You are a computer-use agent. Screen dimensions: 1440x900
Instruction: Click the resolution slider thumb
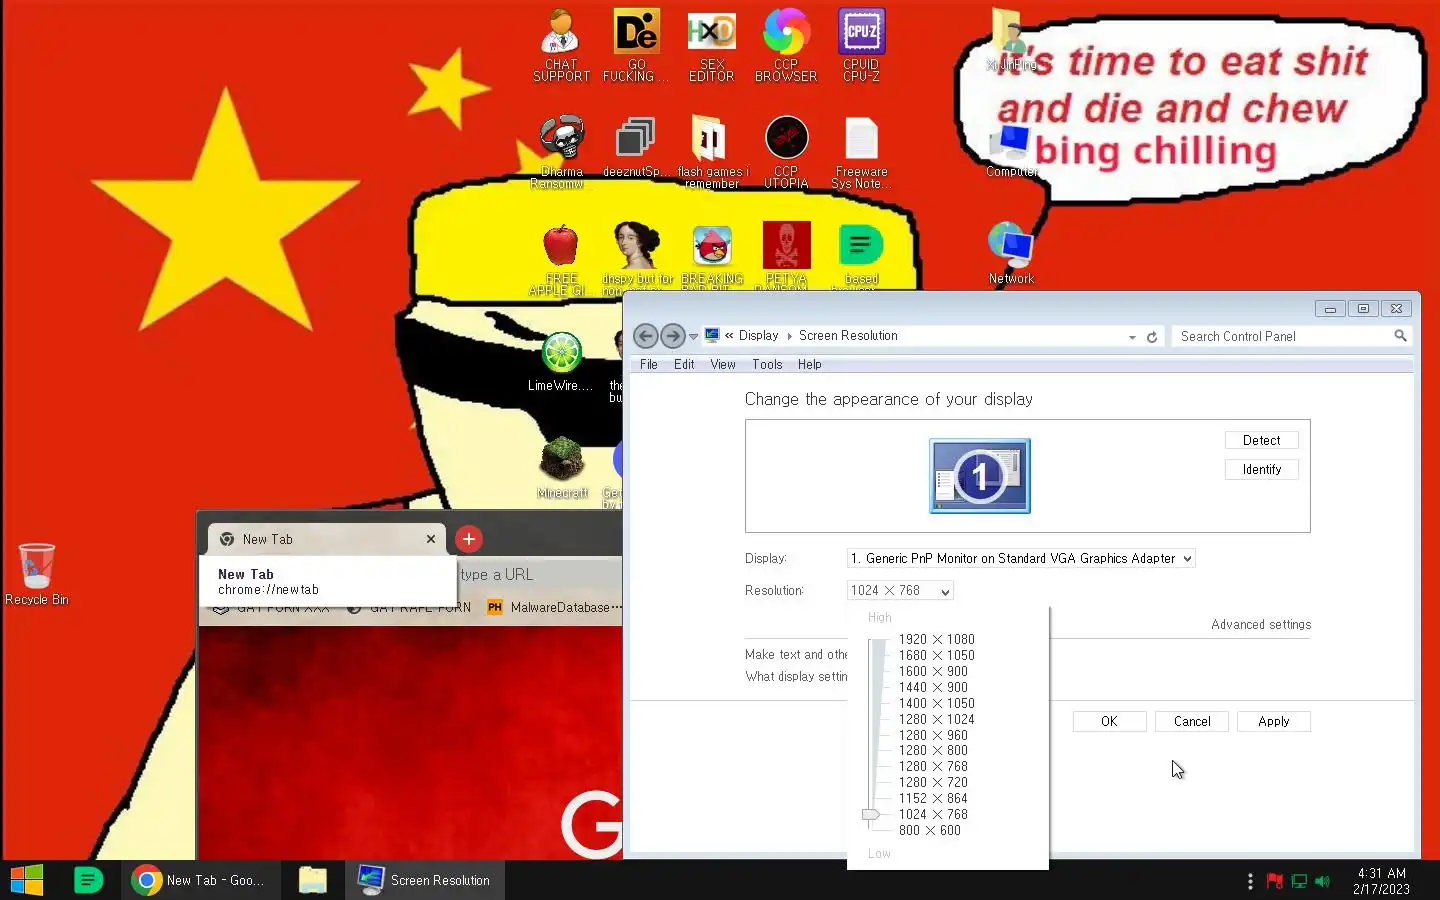871,815
